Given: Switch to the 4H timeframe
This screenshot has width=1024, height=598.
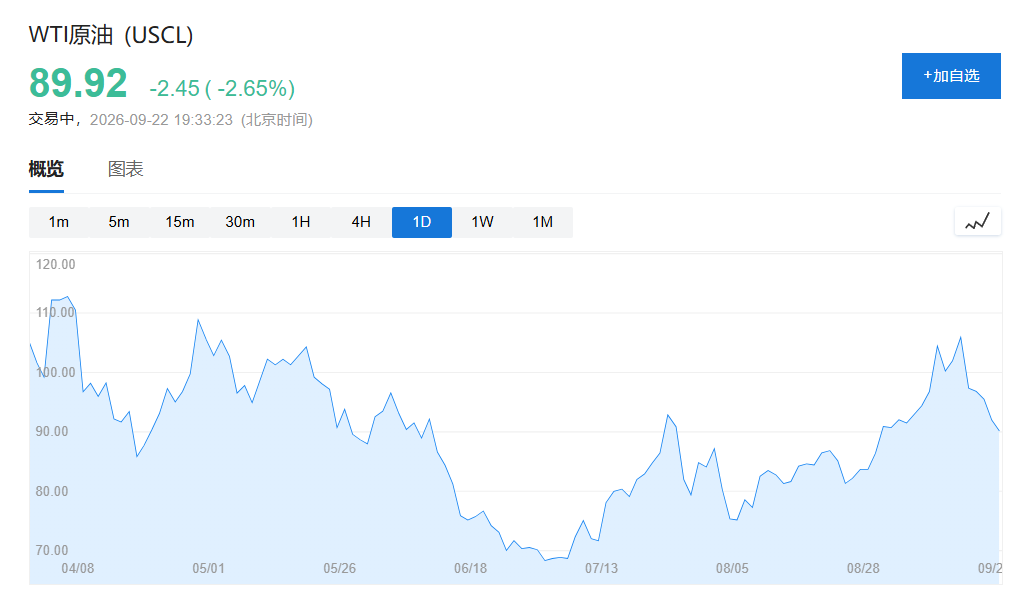Looking at the screenshot, I should tap(361, 222).
